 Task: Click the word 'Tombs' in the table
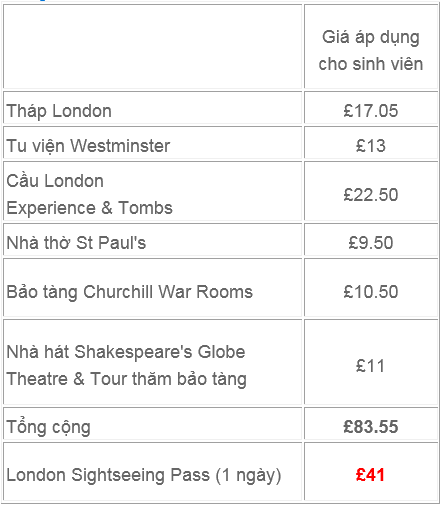click(x=145, y=208)
